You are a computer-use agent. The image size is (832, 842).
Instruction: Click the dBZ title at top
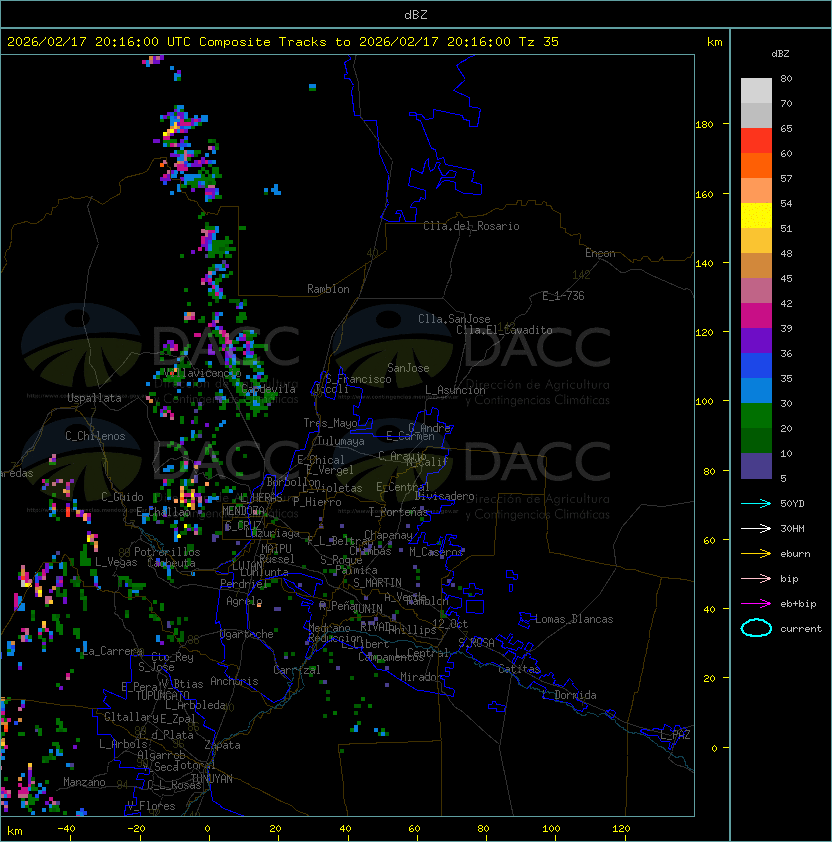[x=416, y=15]
